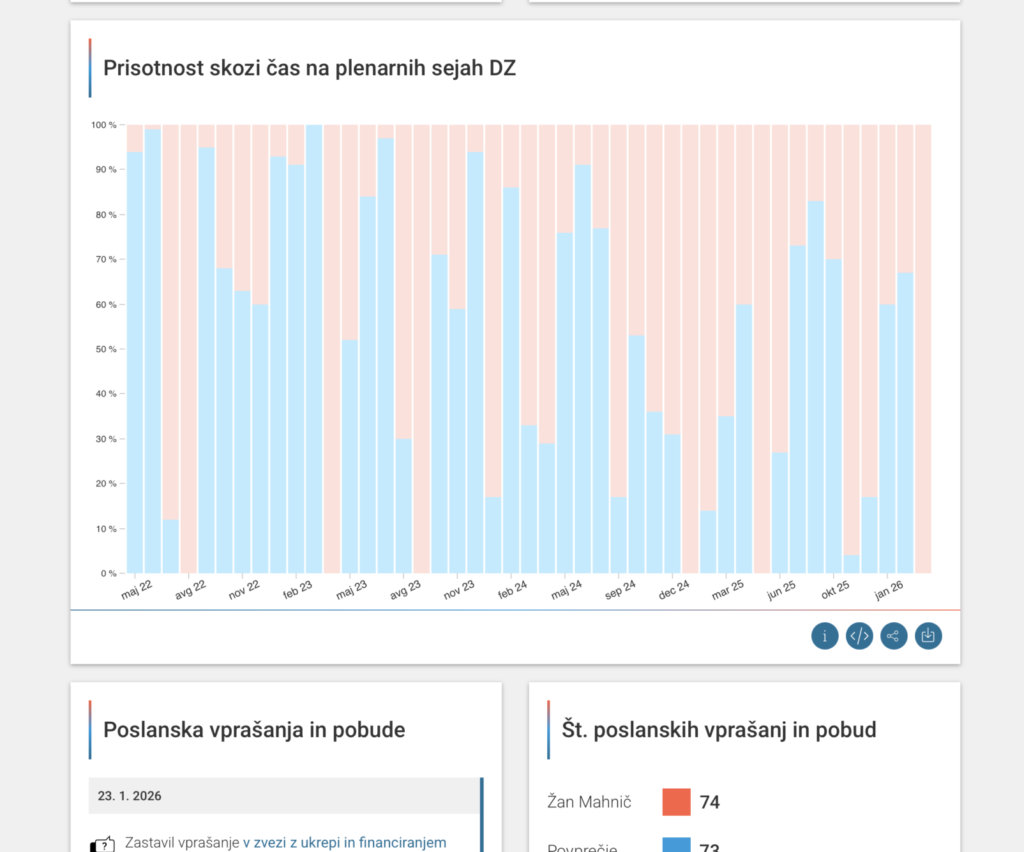Download the attendance chart card

928,636
